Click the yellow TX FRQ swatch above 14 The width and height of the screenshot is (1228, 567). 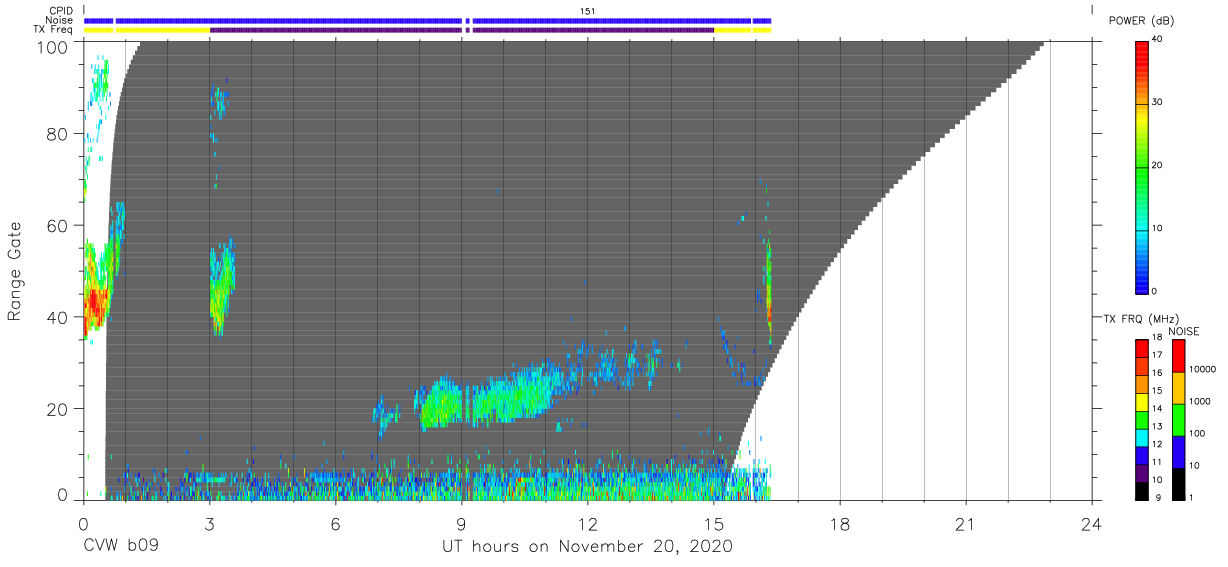click(x=1142, y=401)
